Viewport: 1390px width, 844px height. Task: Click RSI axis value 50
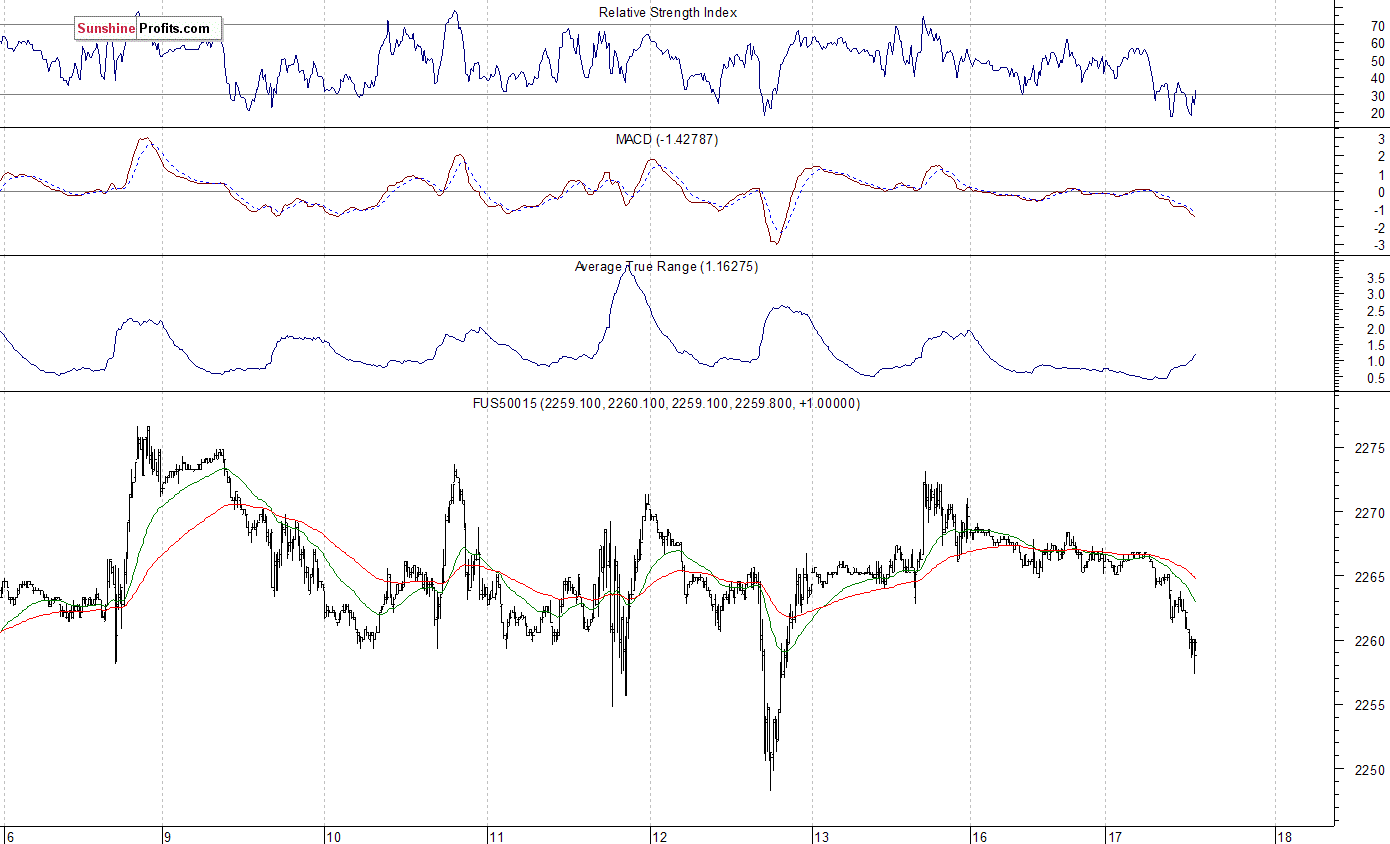[x=1378, y=61]
